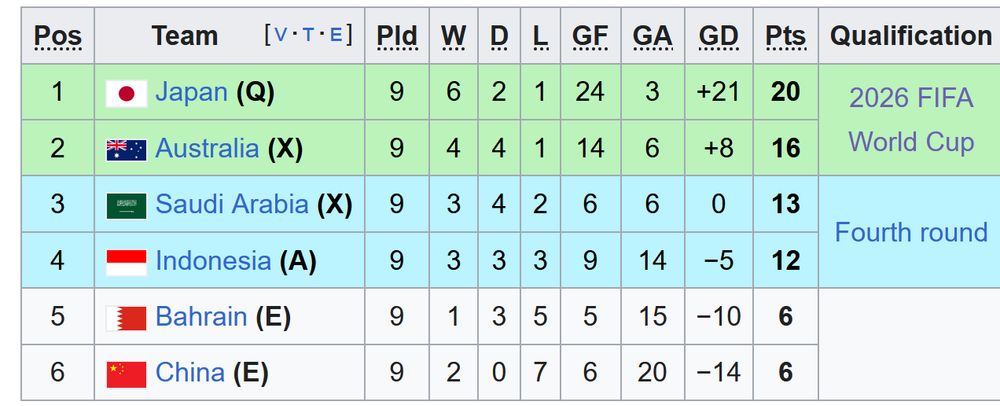This screenshot has width=1000, height=406.
Task: Follow the Fourth round link
Action: click(x=910, y=233)
